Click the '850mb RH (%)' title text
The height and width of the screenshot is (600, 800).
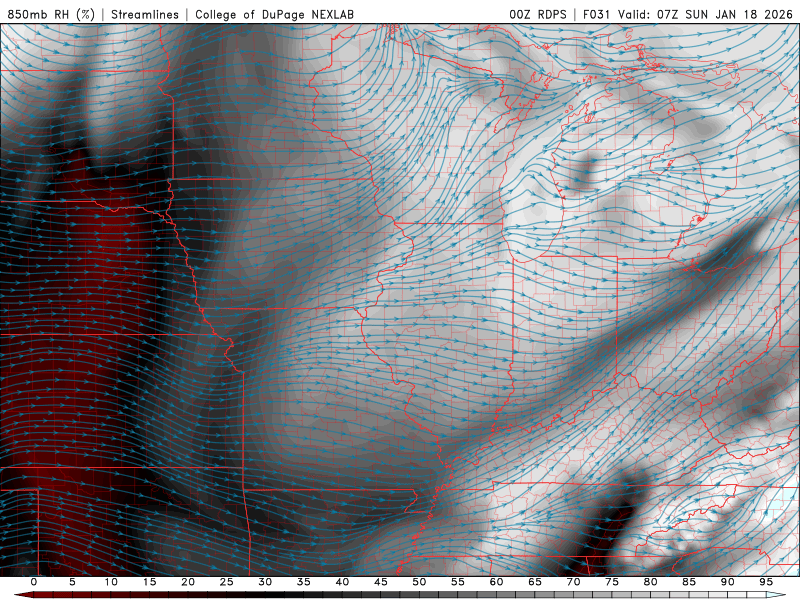pos(51,14)
